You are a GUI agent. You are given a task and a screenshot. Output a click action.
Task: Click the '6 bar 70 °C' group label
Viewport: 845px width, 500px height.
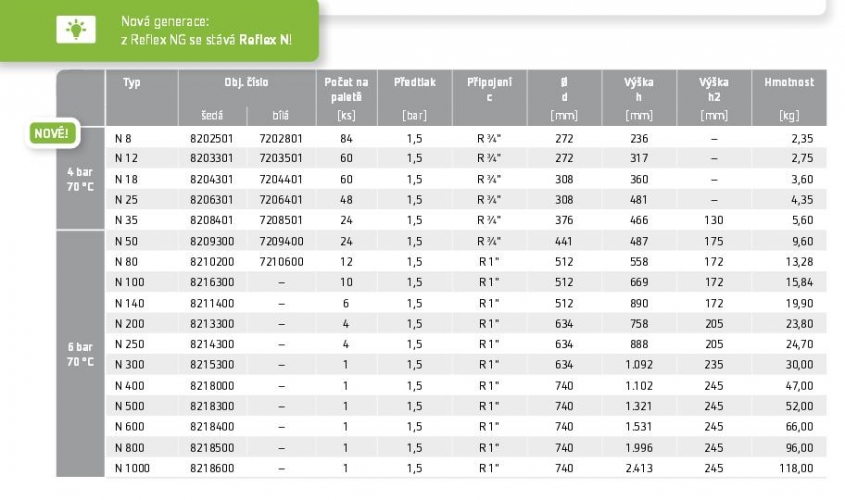pyautogui.click(x=80, y=355)
